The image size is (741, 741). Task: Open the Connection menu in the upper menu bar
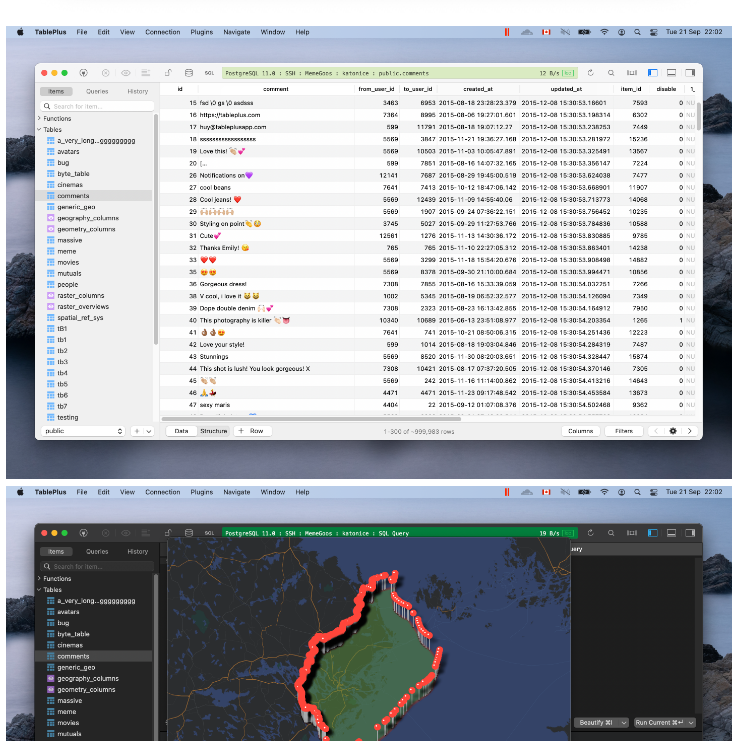(x=163, y=32)
